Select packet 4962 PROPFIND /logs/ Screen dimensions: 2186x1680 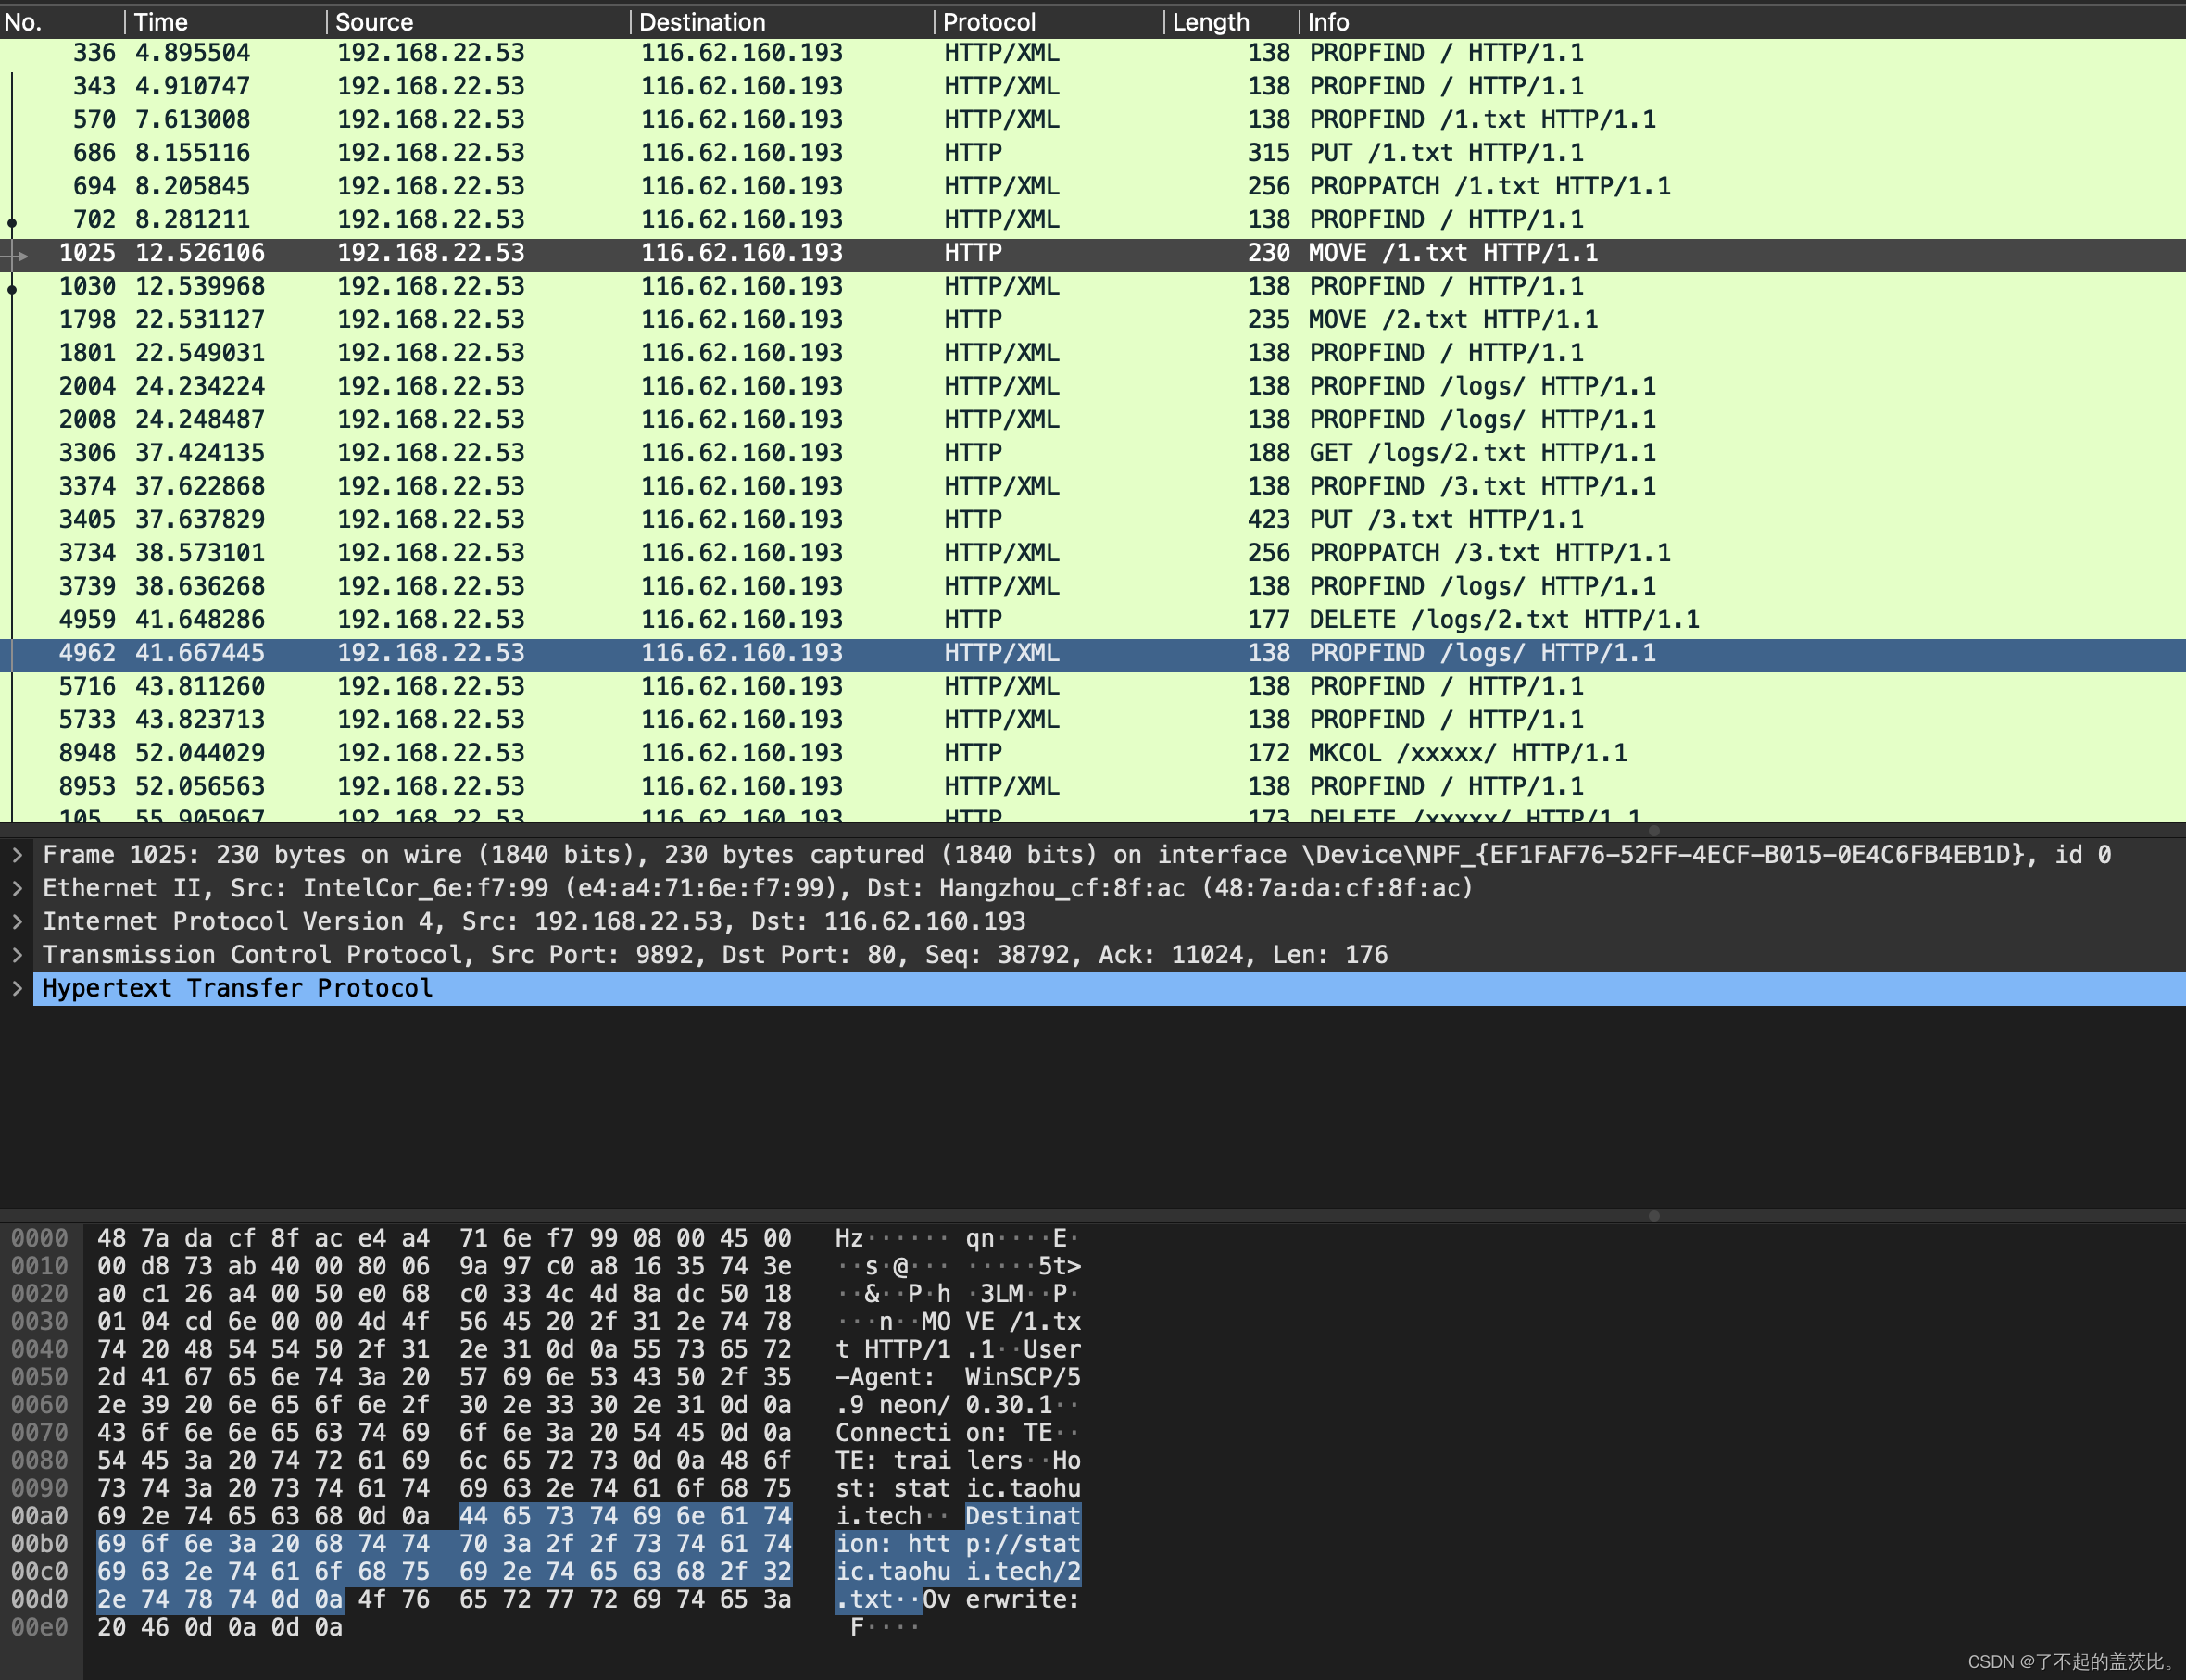(x=1093, y=653)
